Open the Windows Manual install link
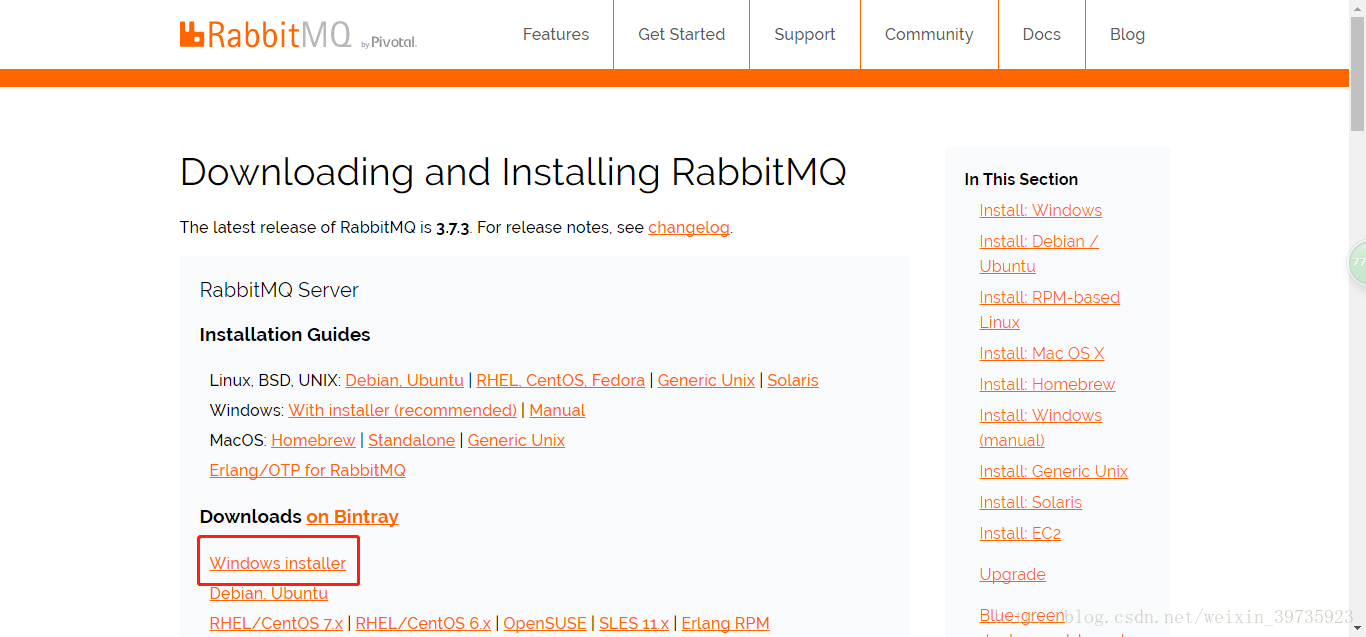The height and width of the screenshot is (637, 1366). pyautogui.click(x=557, y=410)
